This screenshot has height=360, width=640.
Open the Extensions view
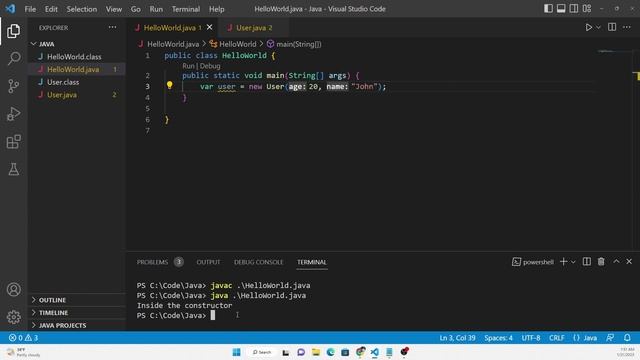[13, 142]
